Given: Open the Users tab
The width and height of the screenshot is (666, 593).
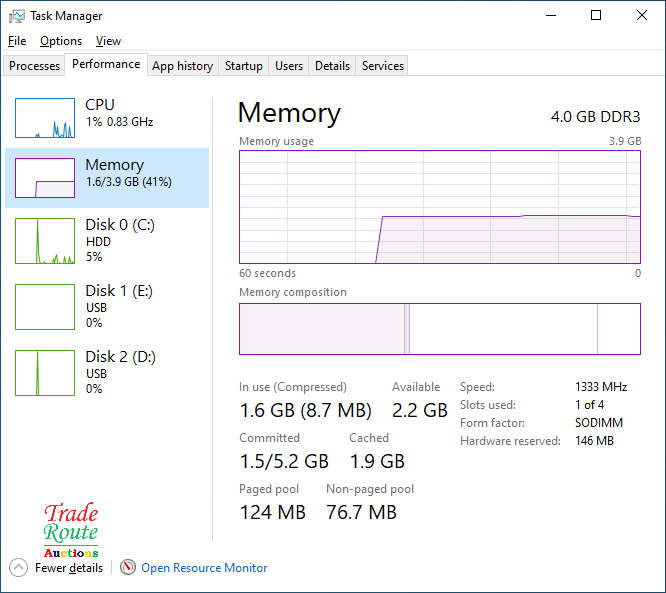Looking at the screenshot, I should [289, 66].
